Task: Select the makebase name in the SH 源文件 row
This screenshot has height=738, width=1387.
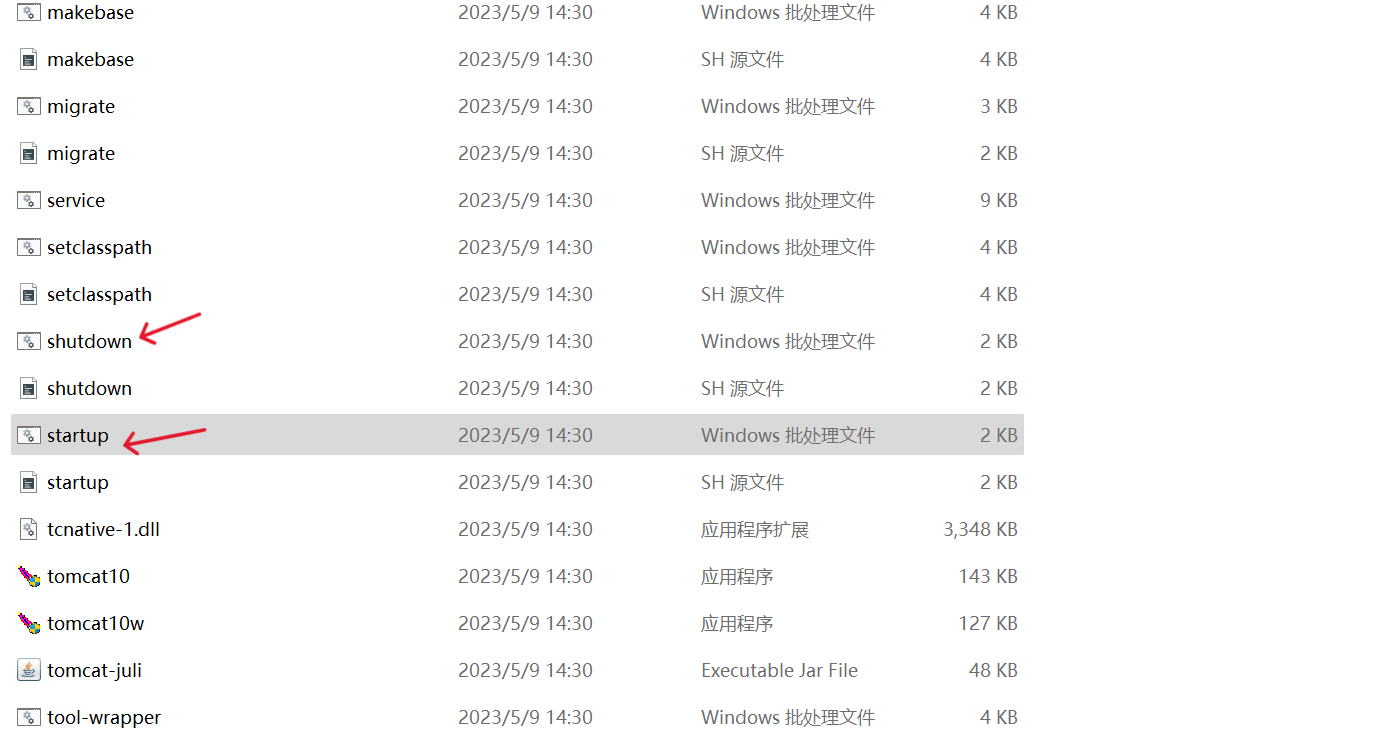Action: pos(90,60)
